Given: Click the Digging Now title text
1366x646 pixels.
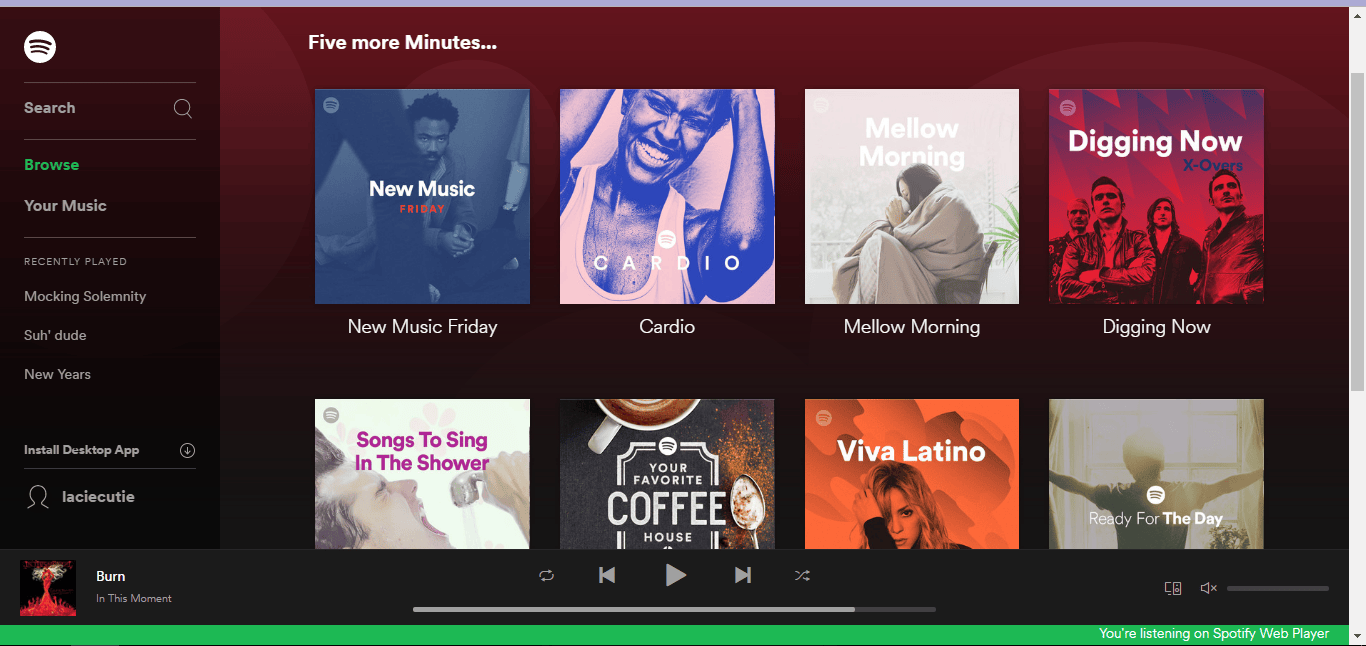Looking at the screenshot, I should 1156,327.
